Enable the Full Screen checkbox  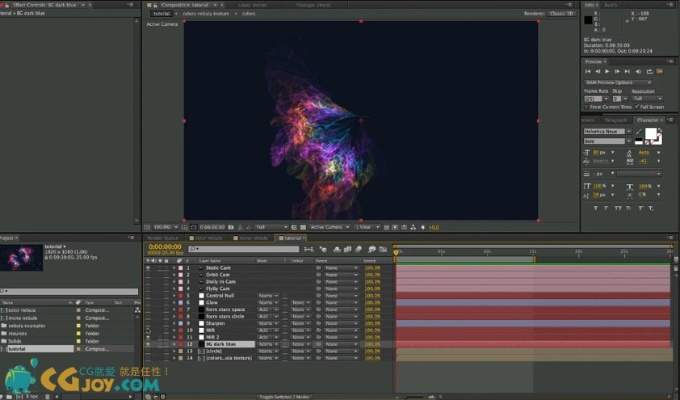635,106
